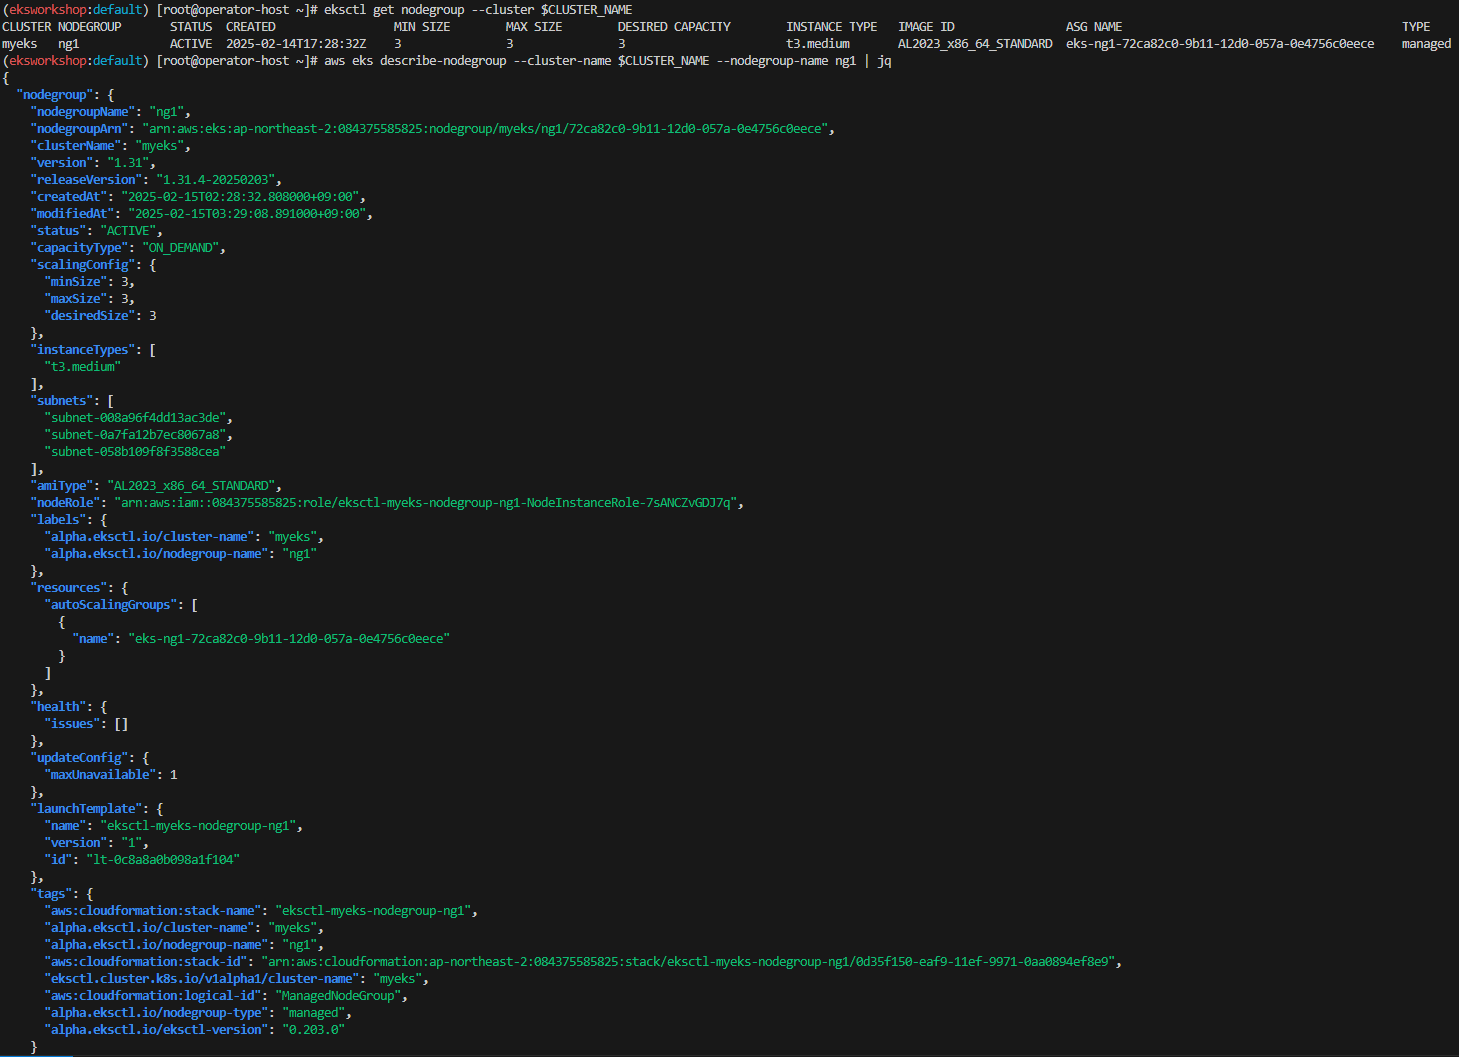
Task: Click the ACTIVE status cell in the table
Action: click(191, 44)
